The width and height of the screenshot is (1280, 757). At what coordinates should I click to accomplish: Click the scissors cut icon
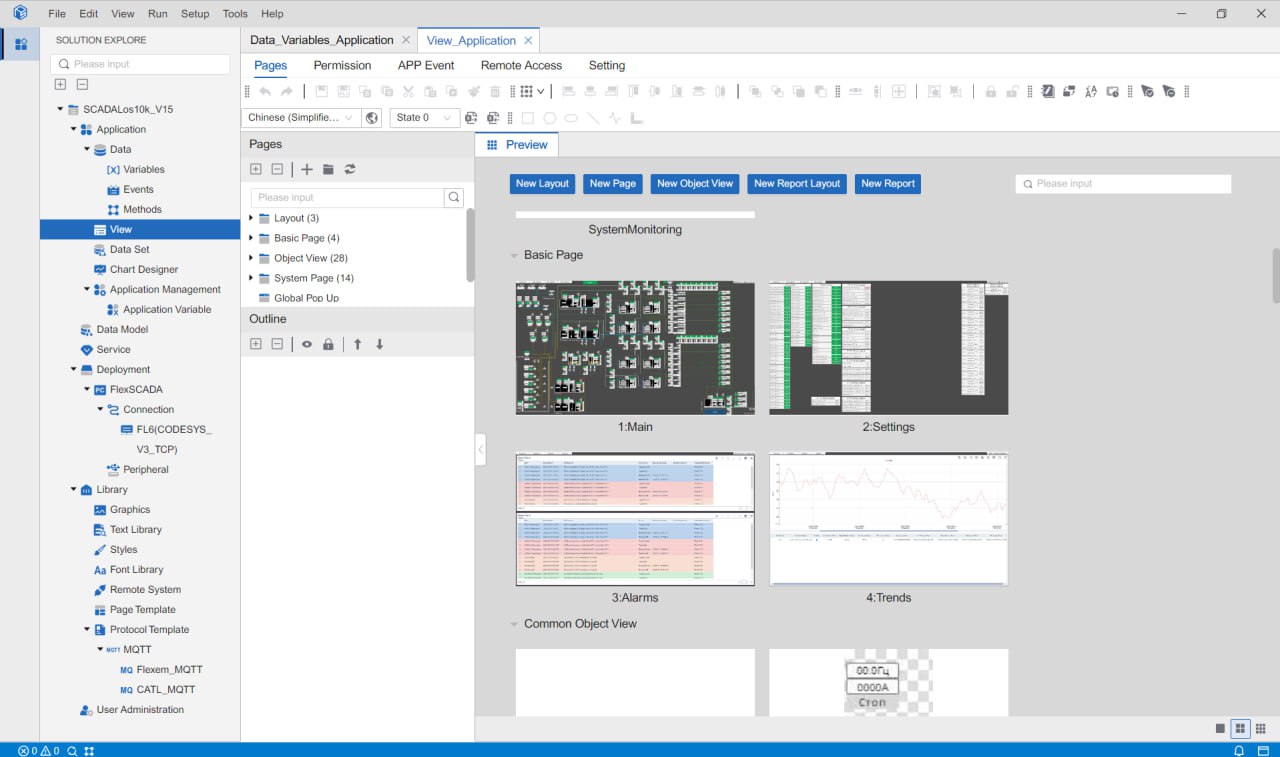(409, 91)
